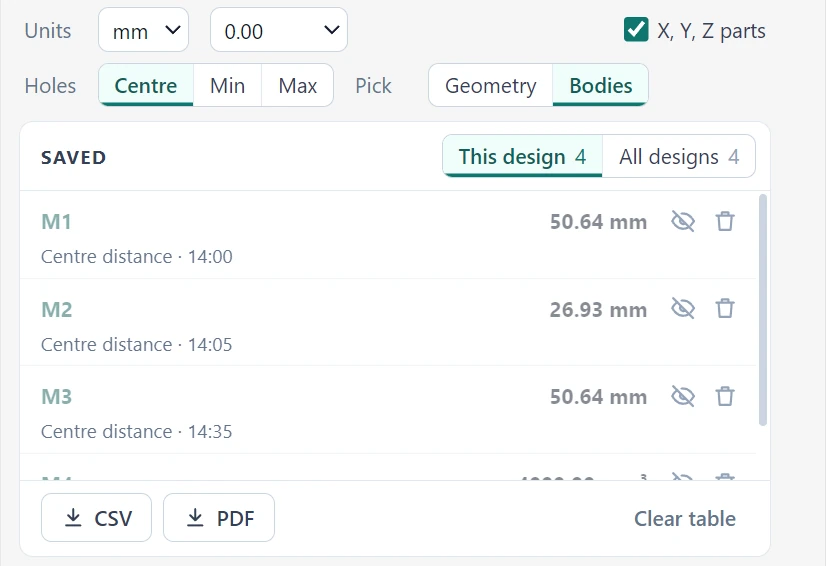Uncheck the X, Y, Z parts checkbox
The image size is (826, 566).
pos(636,30)
